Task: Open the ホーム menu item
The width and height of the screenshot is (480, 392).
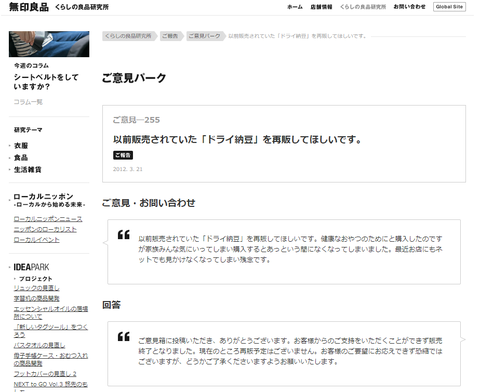Action: coord(295,7)
